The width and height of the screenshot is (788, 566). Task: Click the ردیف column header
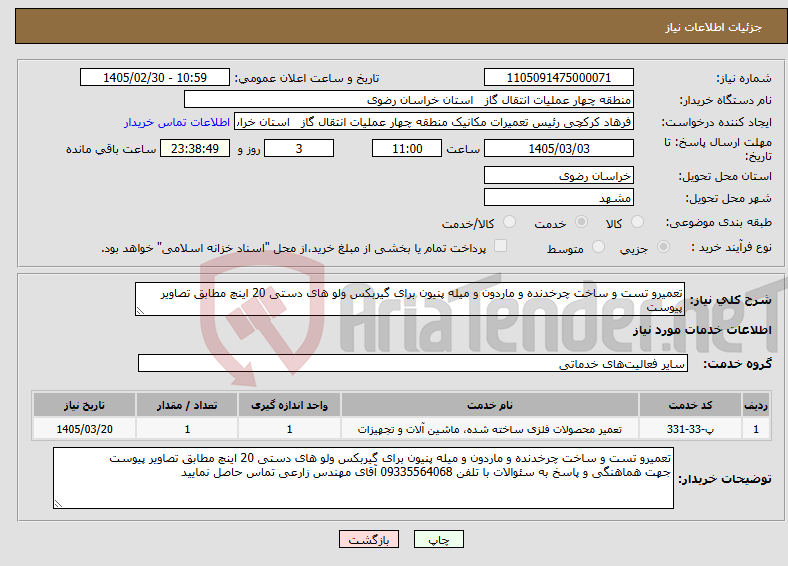click(756, 405)
